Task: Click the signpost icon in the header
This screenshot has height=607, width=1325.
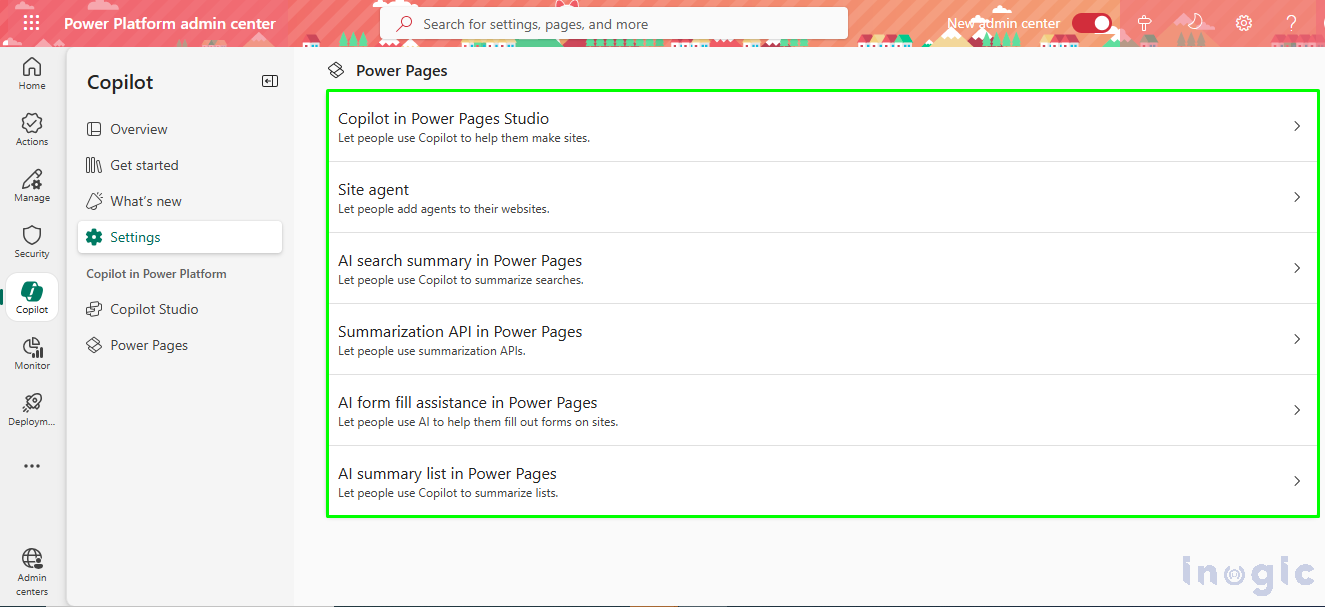Action: coord(1145,23)
